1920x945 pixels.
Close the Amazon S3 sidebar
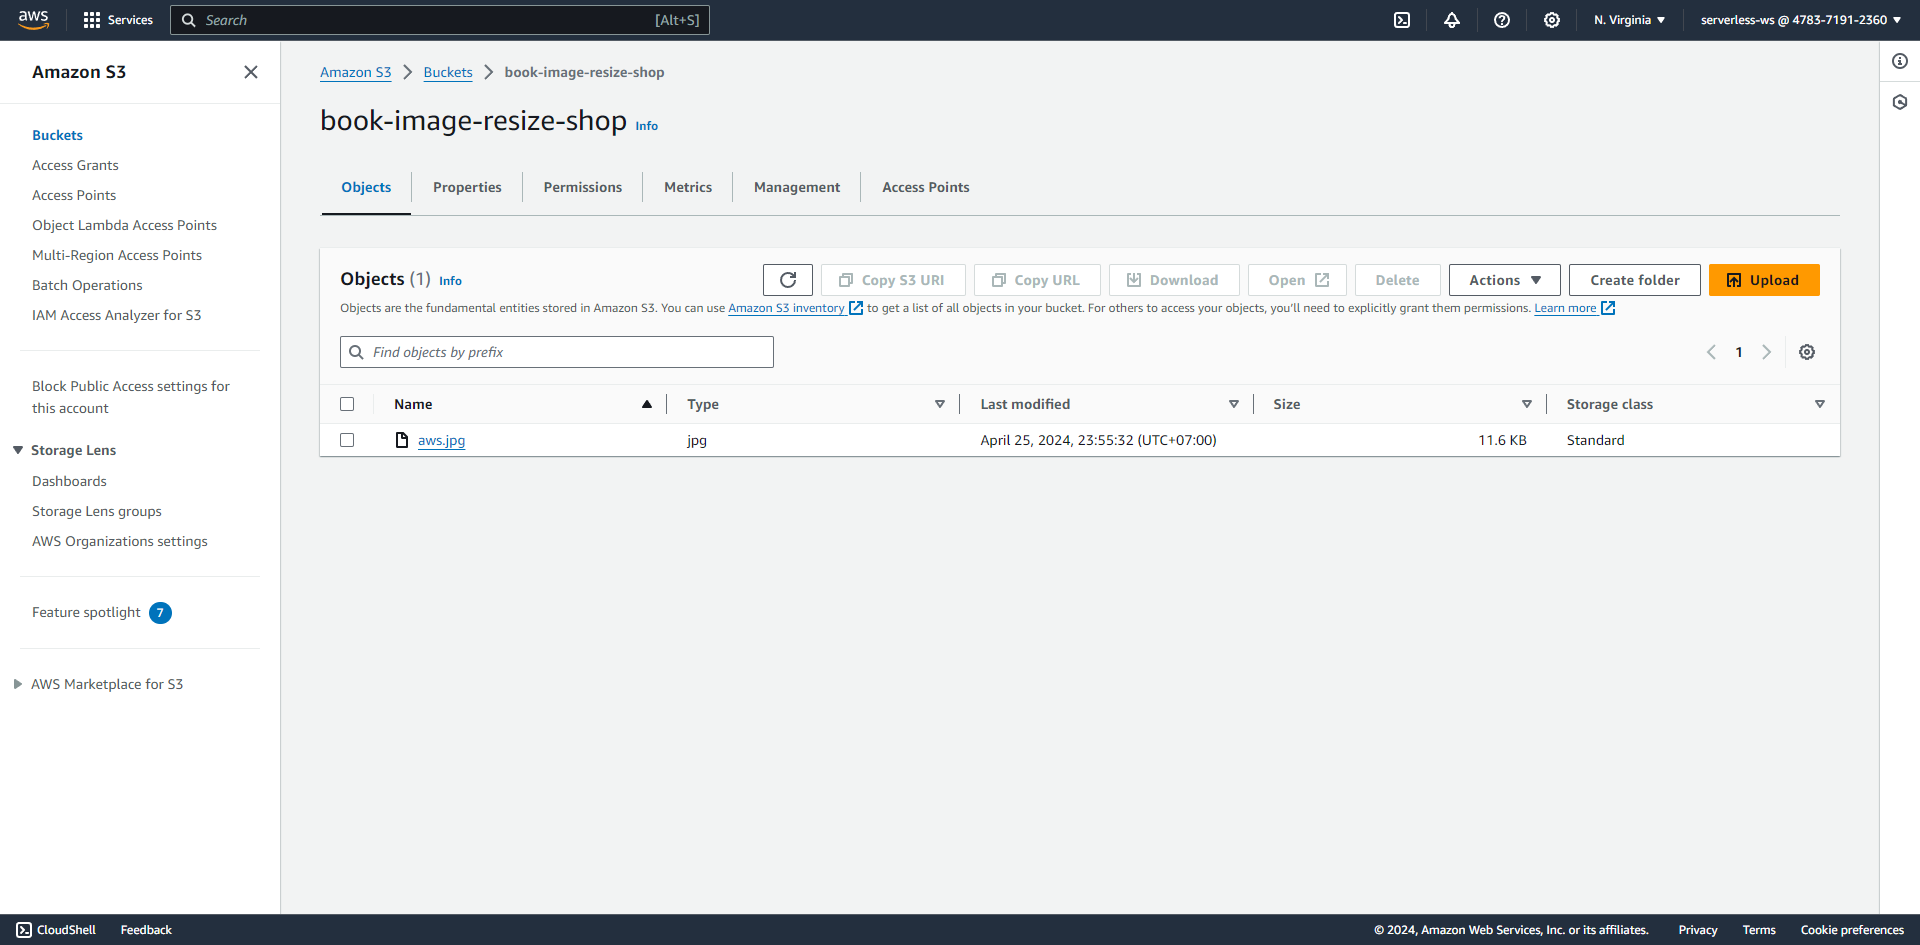coord(251,72)
